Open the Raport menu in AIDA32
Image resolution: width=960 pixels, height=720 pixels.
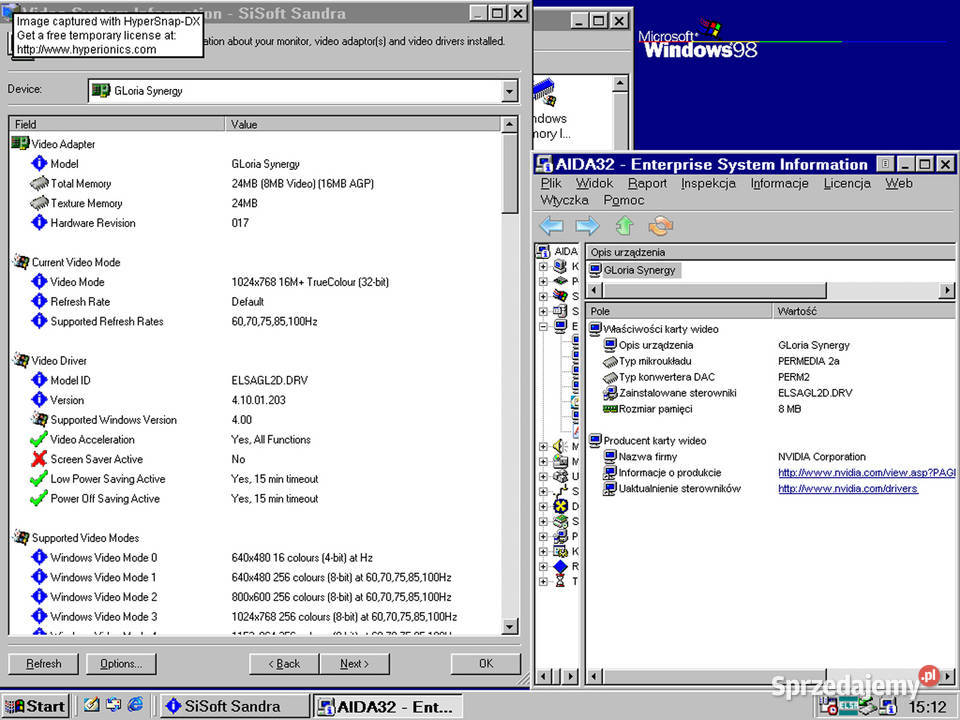(647, 183)
